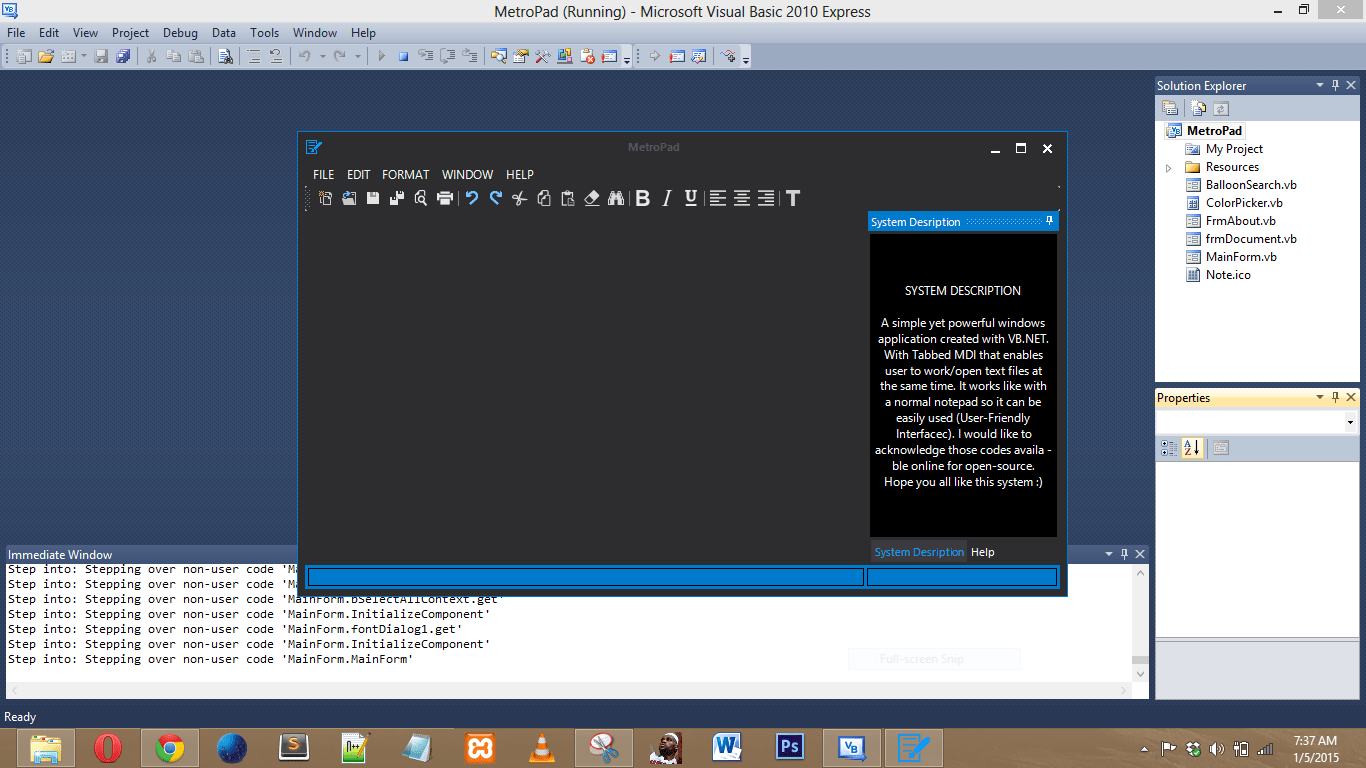
Task: Select the System Desription tab at panel bottom
Action: point(919,552)
